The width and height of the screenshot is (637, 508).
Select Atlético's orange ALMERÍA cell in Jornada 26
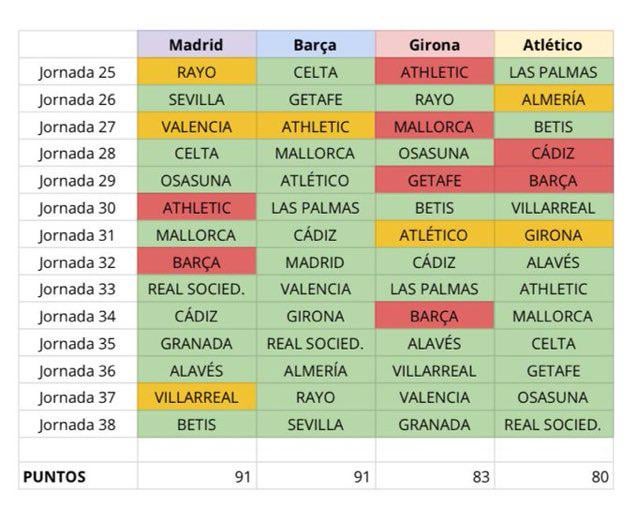[x=553, y=99]
